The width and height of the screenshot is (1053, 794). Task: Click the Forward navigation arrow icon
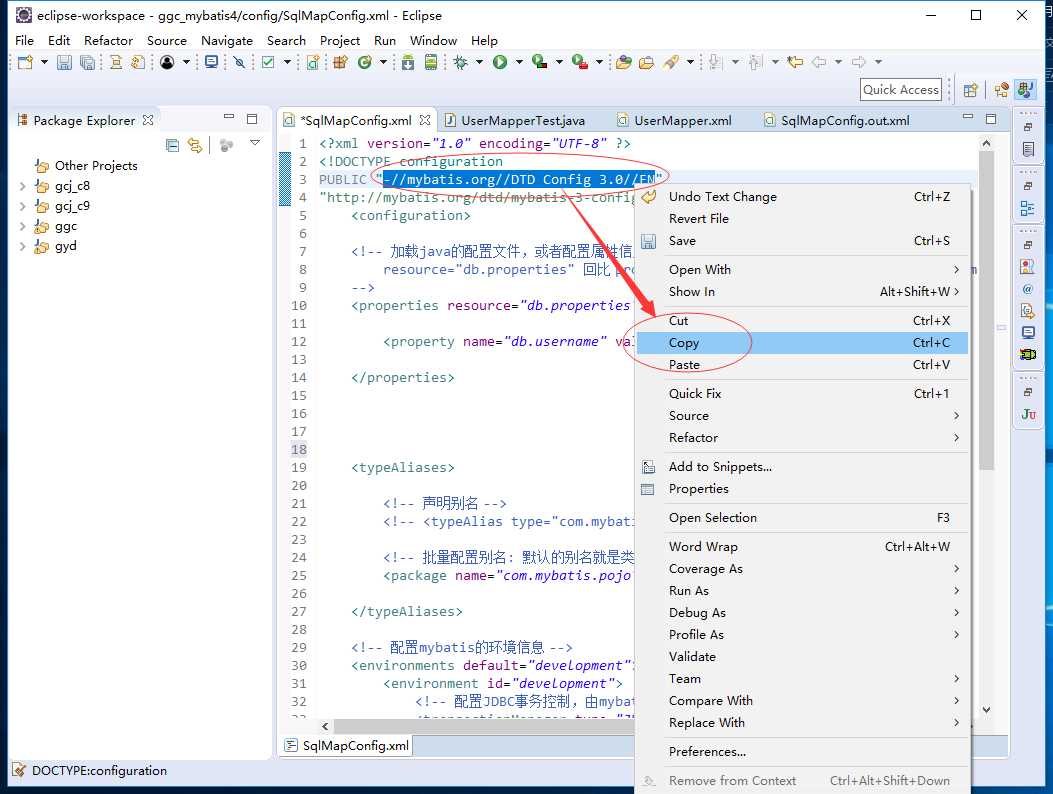(859, 62)
